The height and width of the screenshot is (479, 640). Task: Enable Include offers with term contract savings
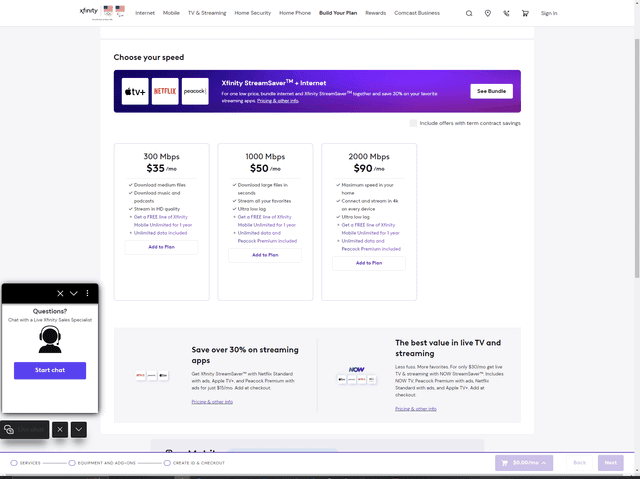[x=413, y=123]
